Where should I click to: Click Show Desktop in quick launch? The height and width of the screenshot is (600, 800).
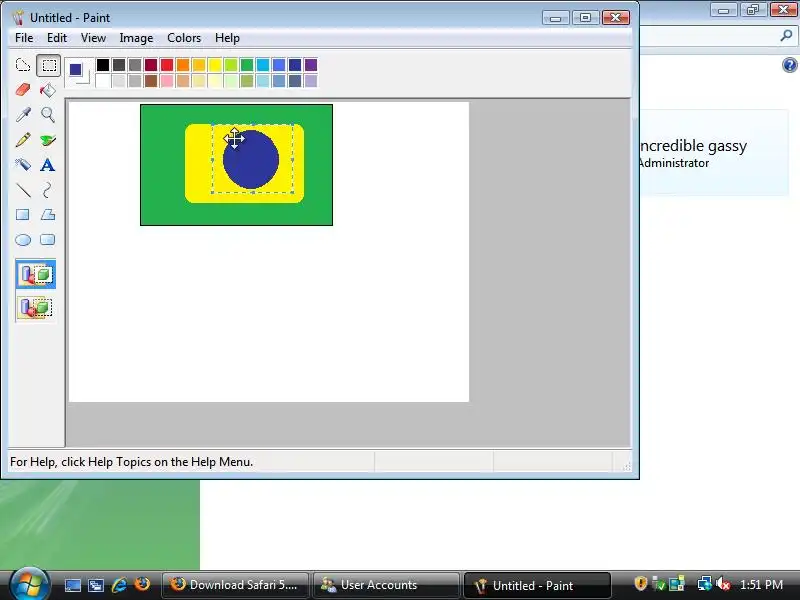[x=72, y=585]
